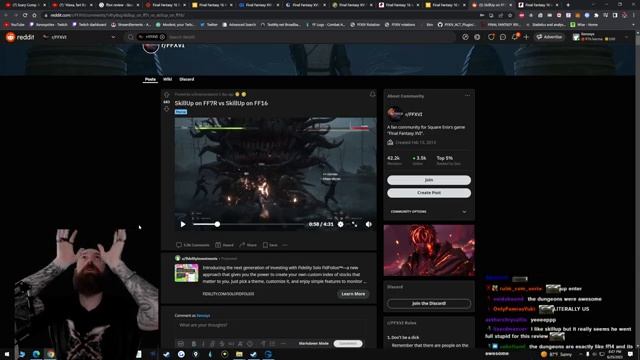Toggle bold in comment editor toolbar
The image size is (640, 360).
tap(194, 344)
